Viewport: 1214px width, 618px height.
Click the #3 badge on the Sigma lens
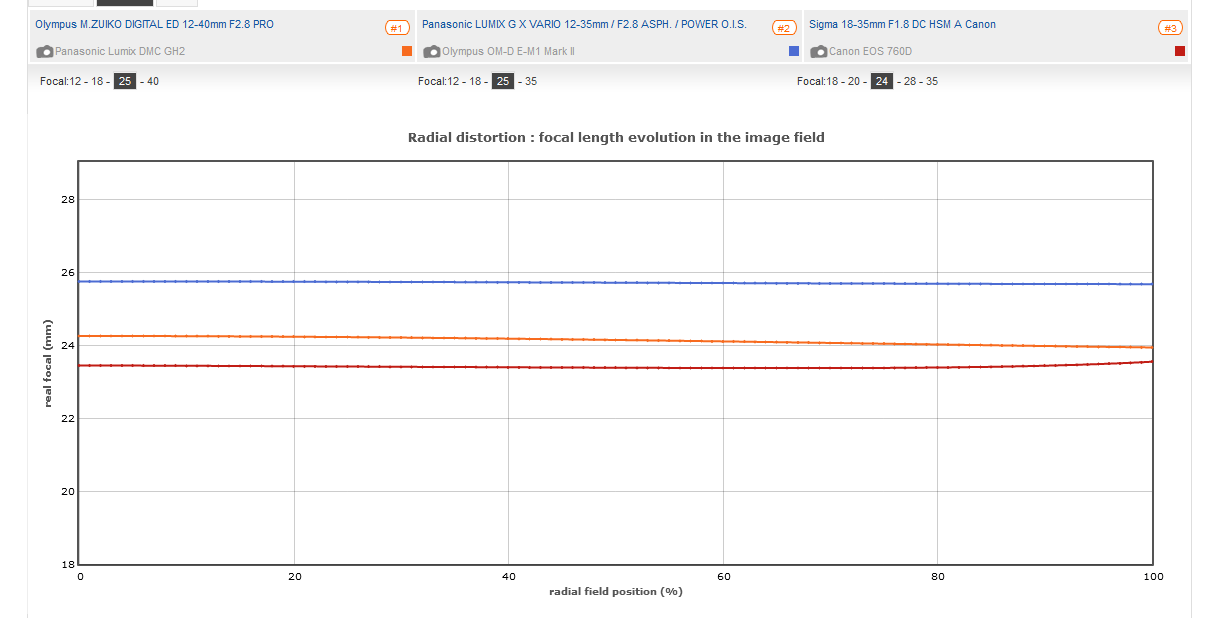(x=1170, y=28)
